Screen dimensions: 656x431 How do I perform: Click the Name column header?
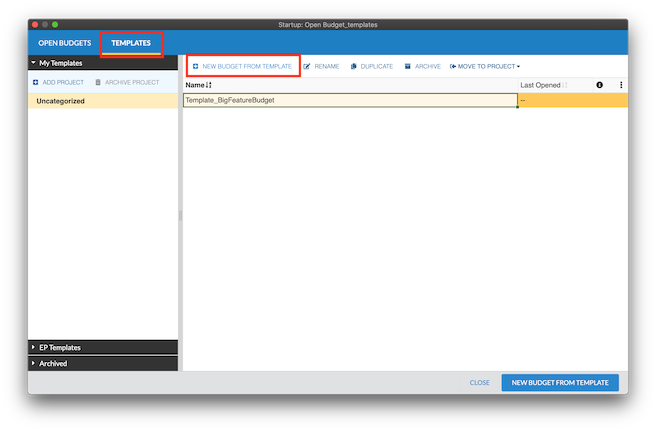coord(351,85)
